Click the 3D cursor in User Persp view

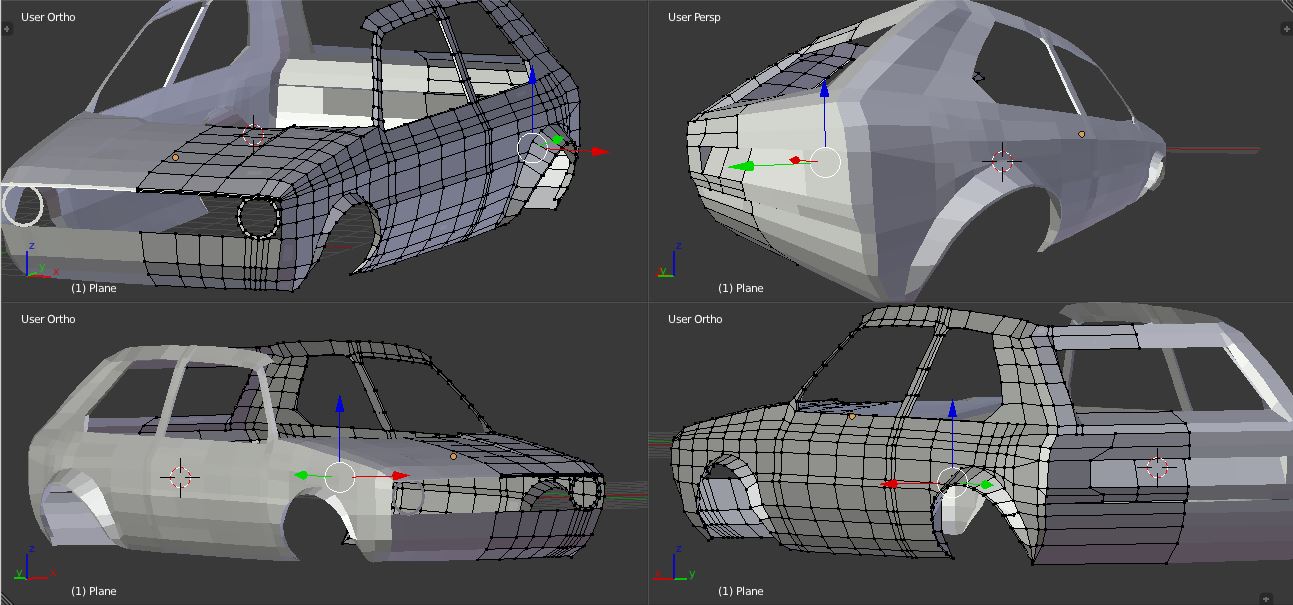[x=1001, y=161]
